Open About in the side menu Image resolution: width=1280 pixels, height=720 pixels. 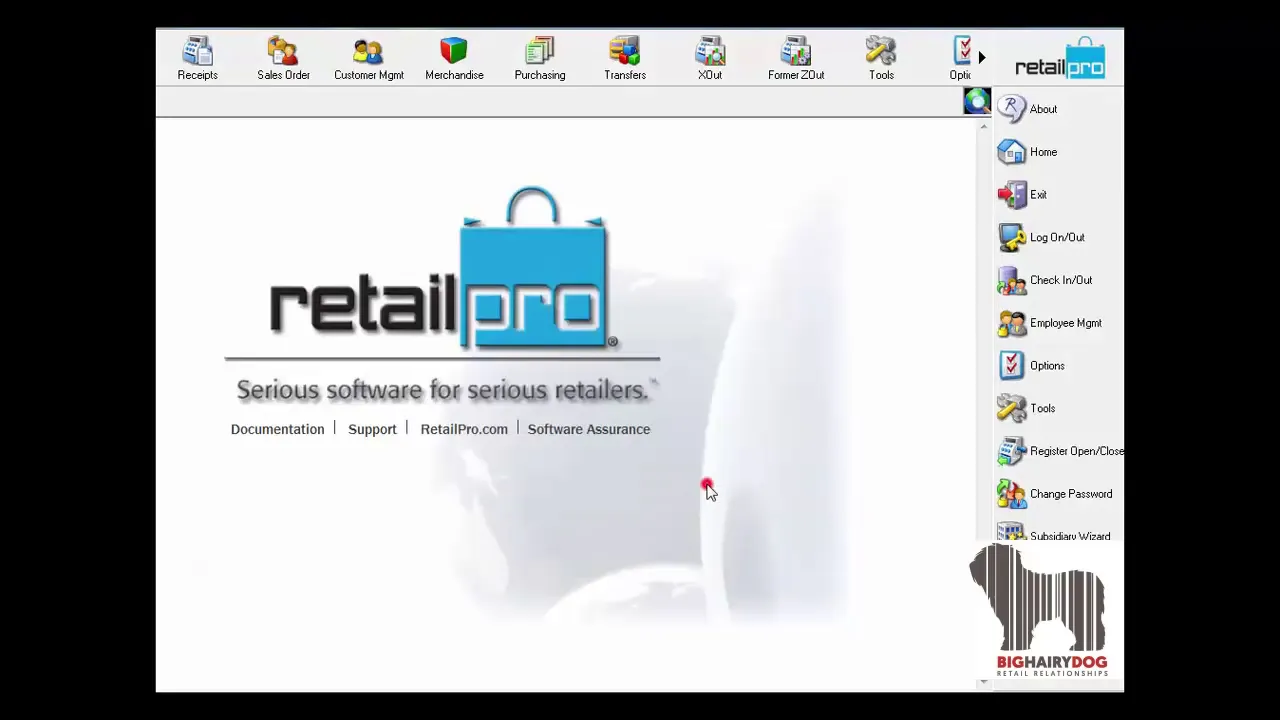[1027, 109]
